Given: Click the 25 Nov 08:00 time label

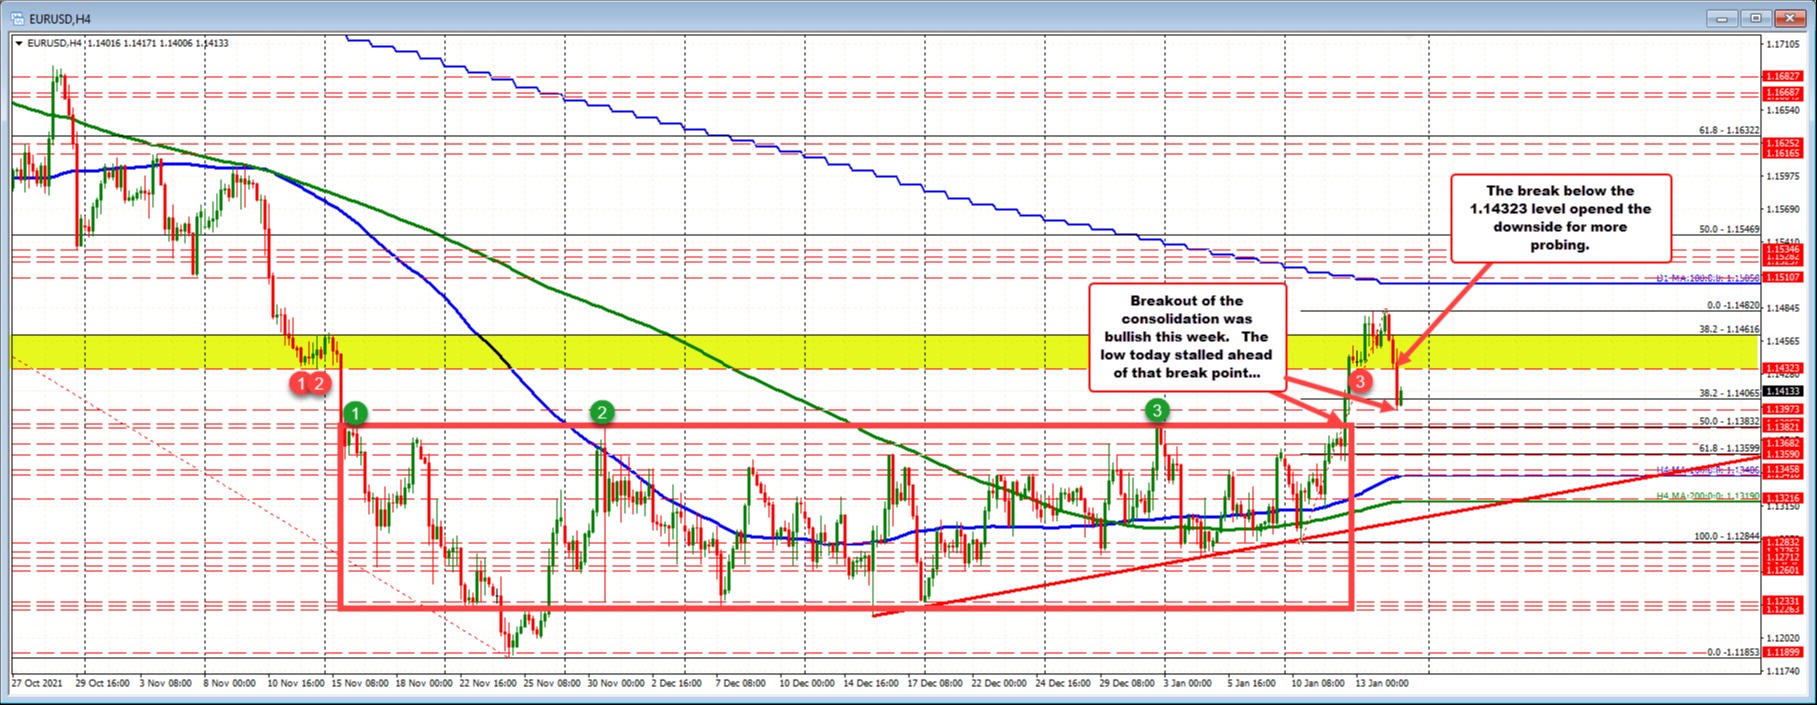Looking at the screenshot, I should point(552,683).
